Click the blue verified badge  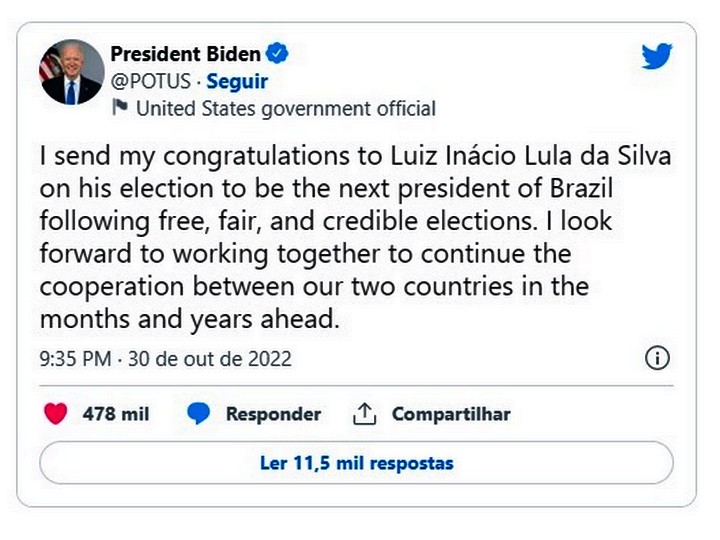click(x=279, y=54)
